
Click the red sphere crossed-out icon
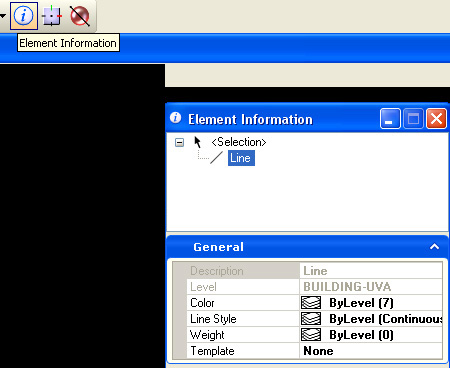[80, 16]
